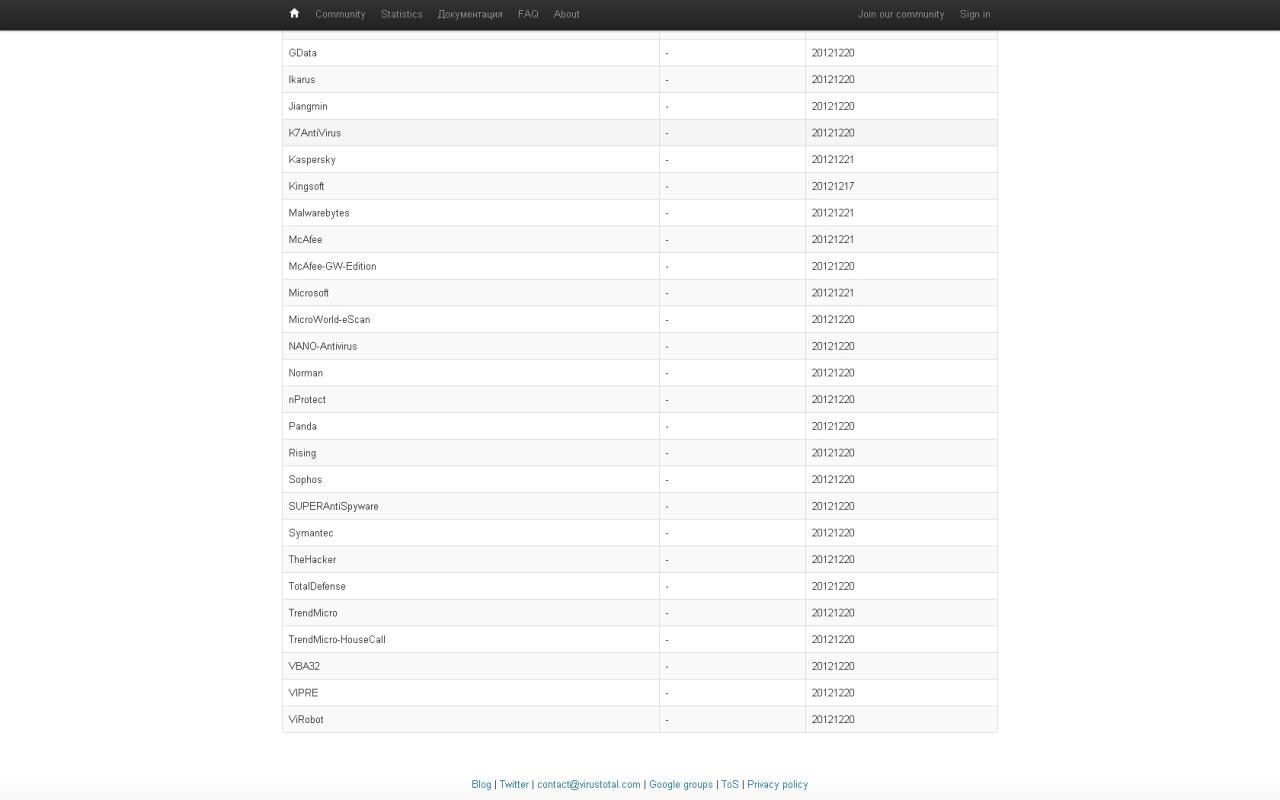Screen dimensions: 1280x800
Task: Click the Sign in link
Action: [x=975, y=14]
